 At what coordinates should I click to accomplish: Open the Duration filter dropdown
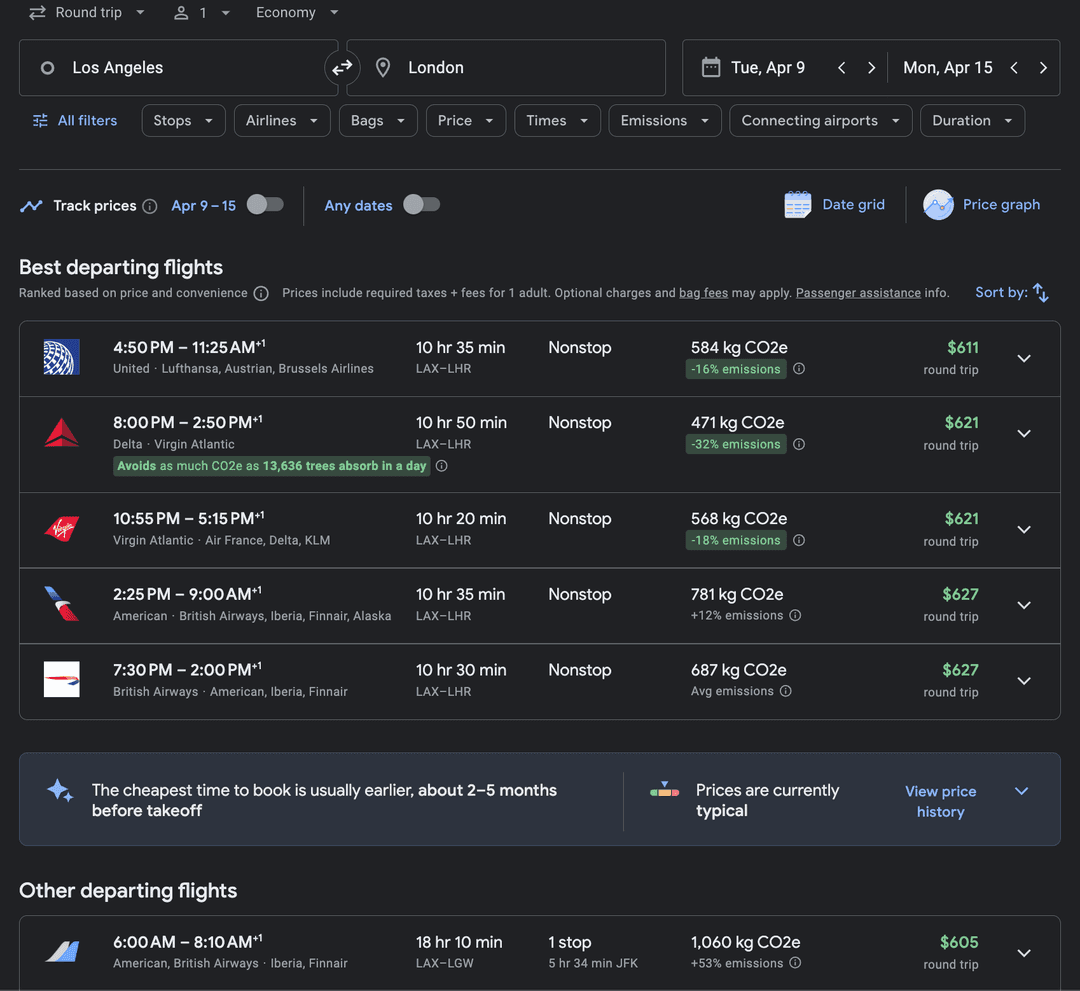click(x=972, y=121)
